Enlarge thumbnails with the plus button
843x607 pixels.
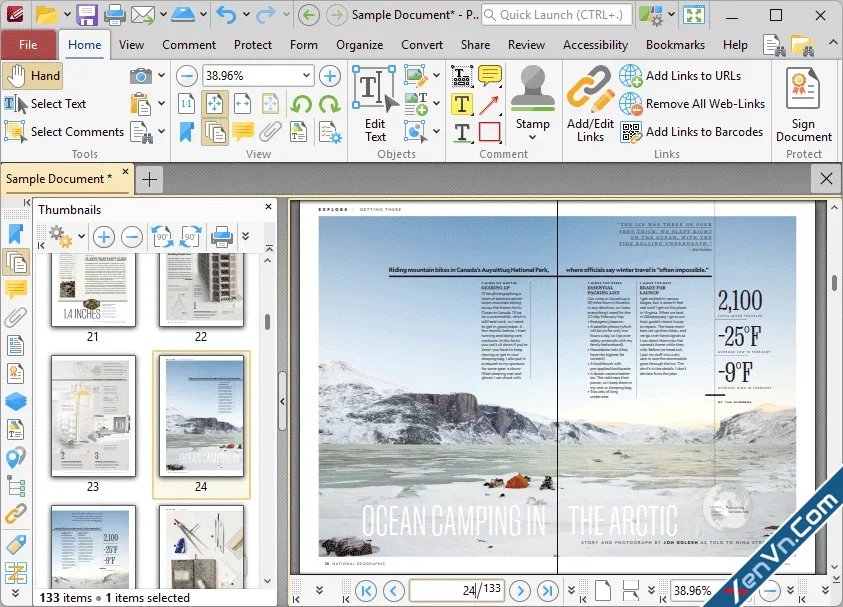[104, 237]
